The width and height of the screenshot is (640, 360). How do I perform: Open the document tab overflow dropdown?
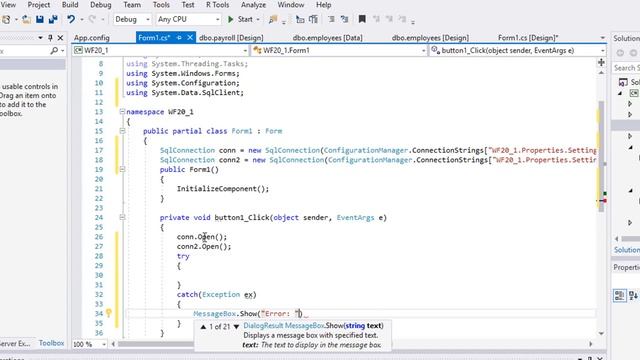[x=602, y=38]
